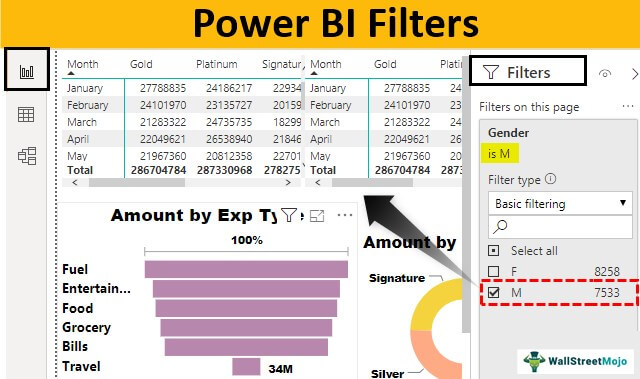
Task: Click the Gold column header in the first table
Action: coord(141,64)
